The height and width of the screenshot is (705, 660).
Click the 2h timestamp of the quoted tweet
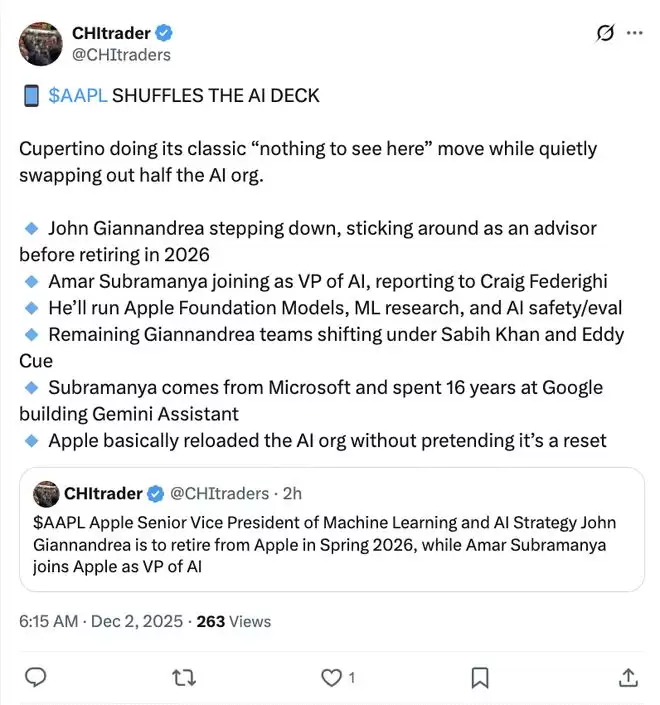click(x=295, y=493)
